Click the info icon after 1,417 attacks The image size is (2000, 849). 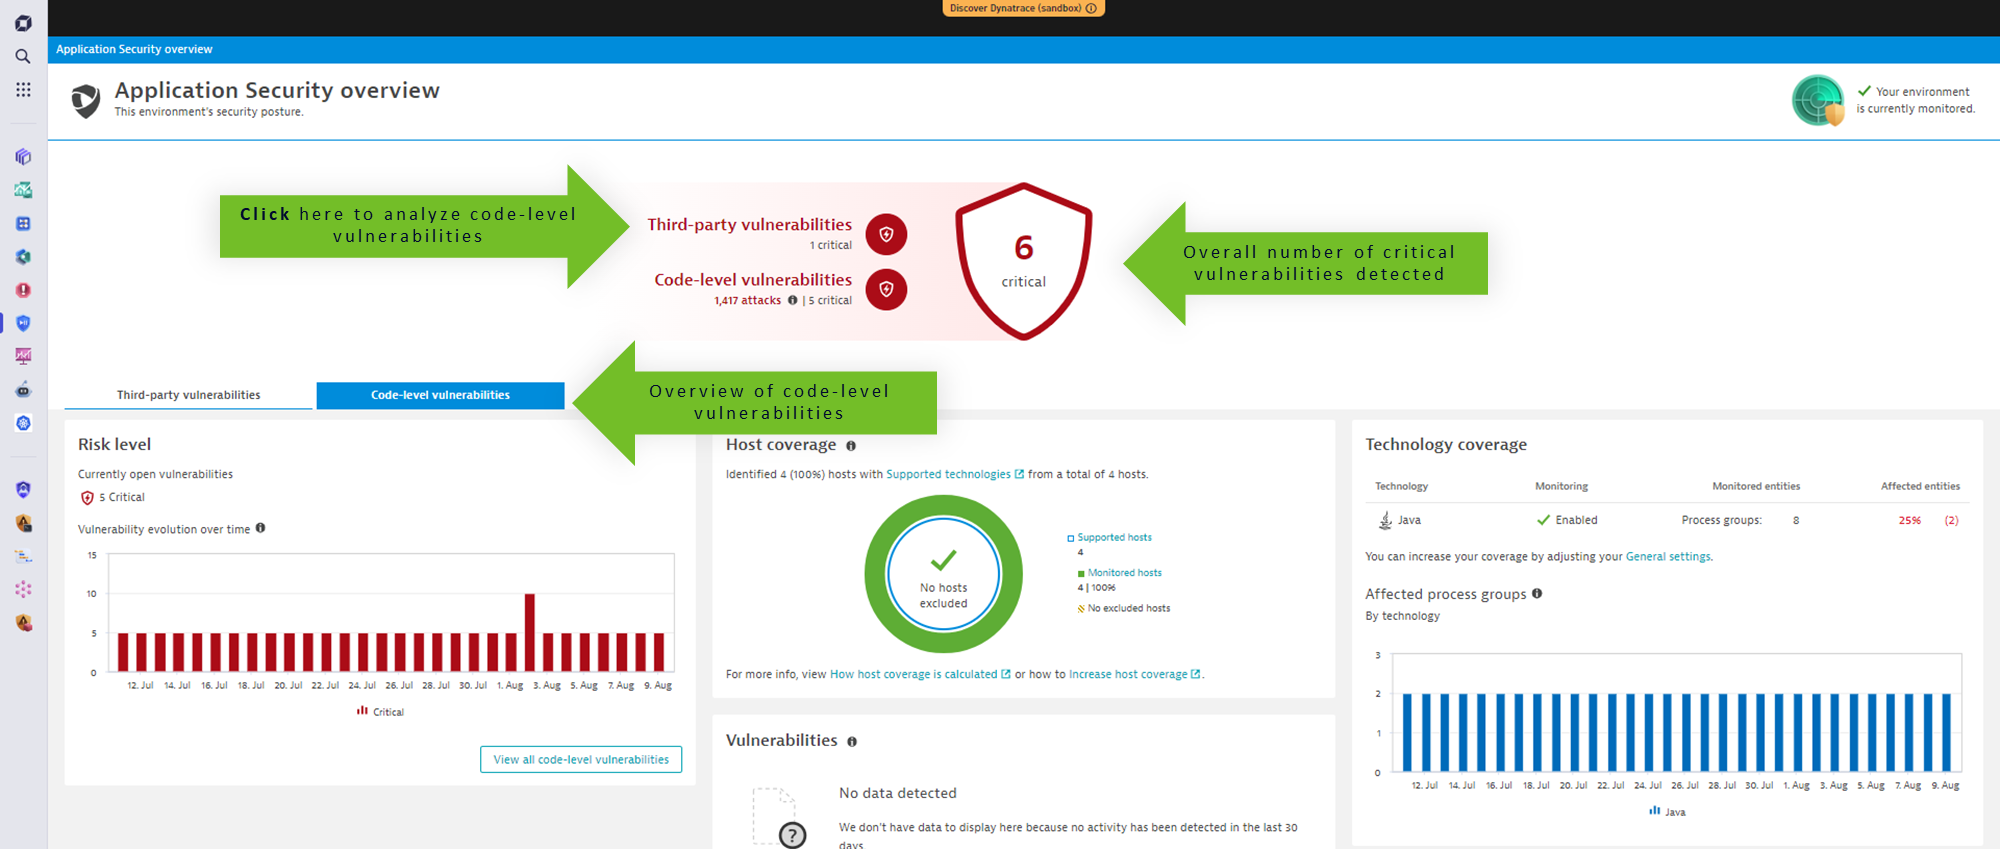click(x=792, y=300)
